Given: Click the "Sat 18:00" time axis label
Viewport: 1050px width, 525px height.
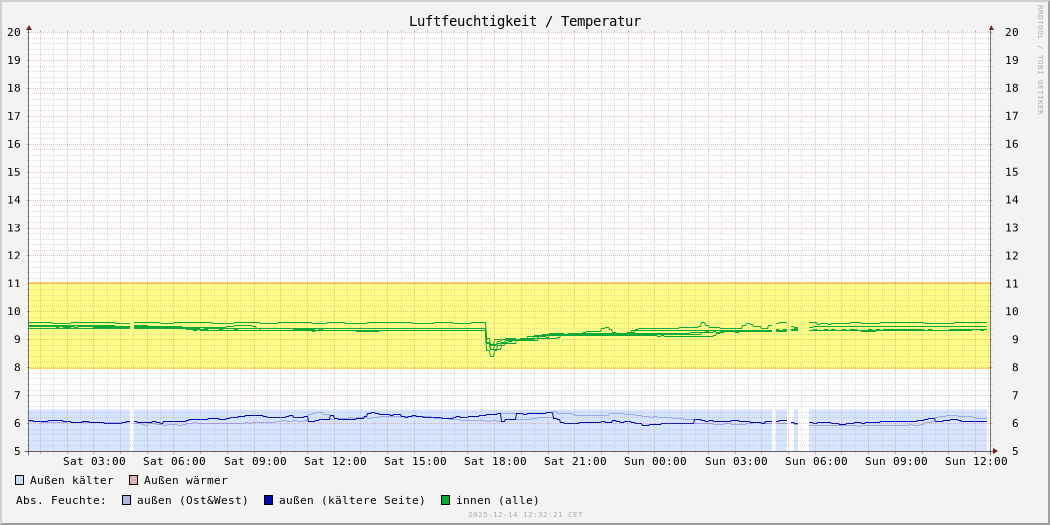Looking at the screenshot, I should (495, 461).
